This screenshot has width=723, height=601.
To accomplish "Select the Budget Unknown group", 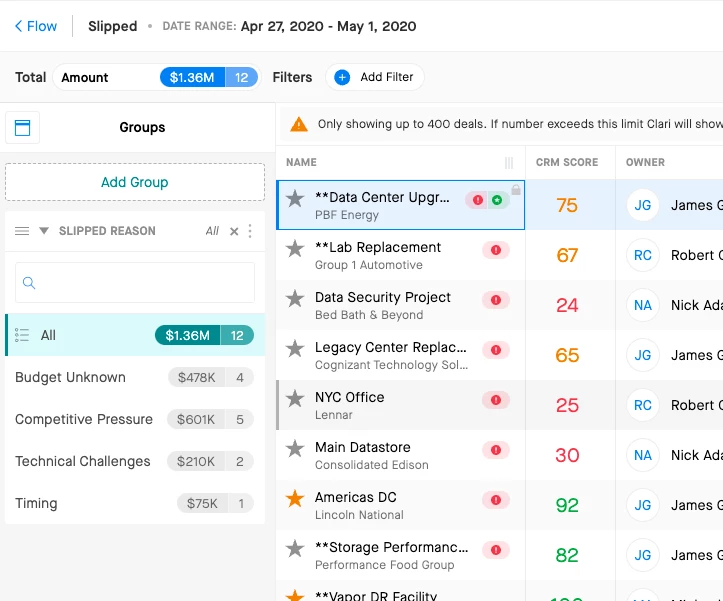I will coord(135,377).
